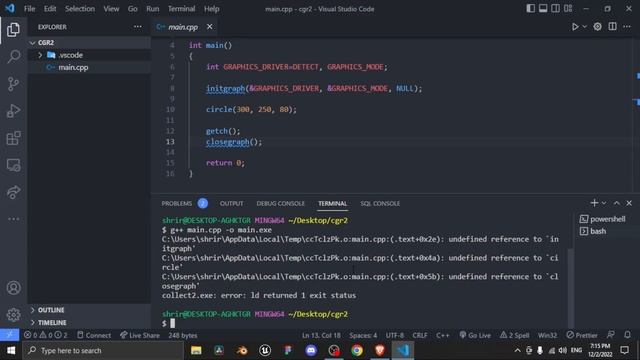Open errors and warnings status item

45,335
